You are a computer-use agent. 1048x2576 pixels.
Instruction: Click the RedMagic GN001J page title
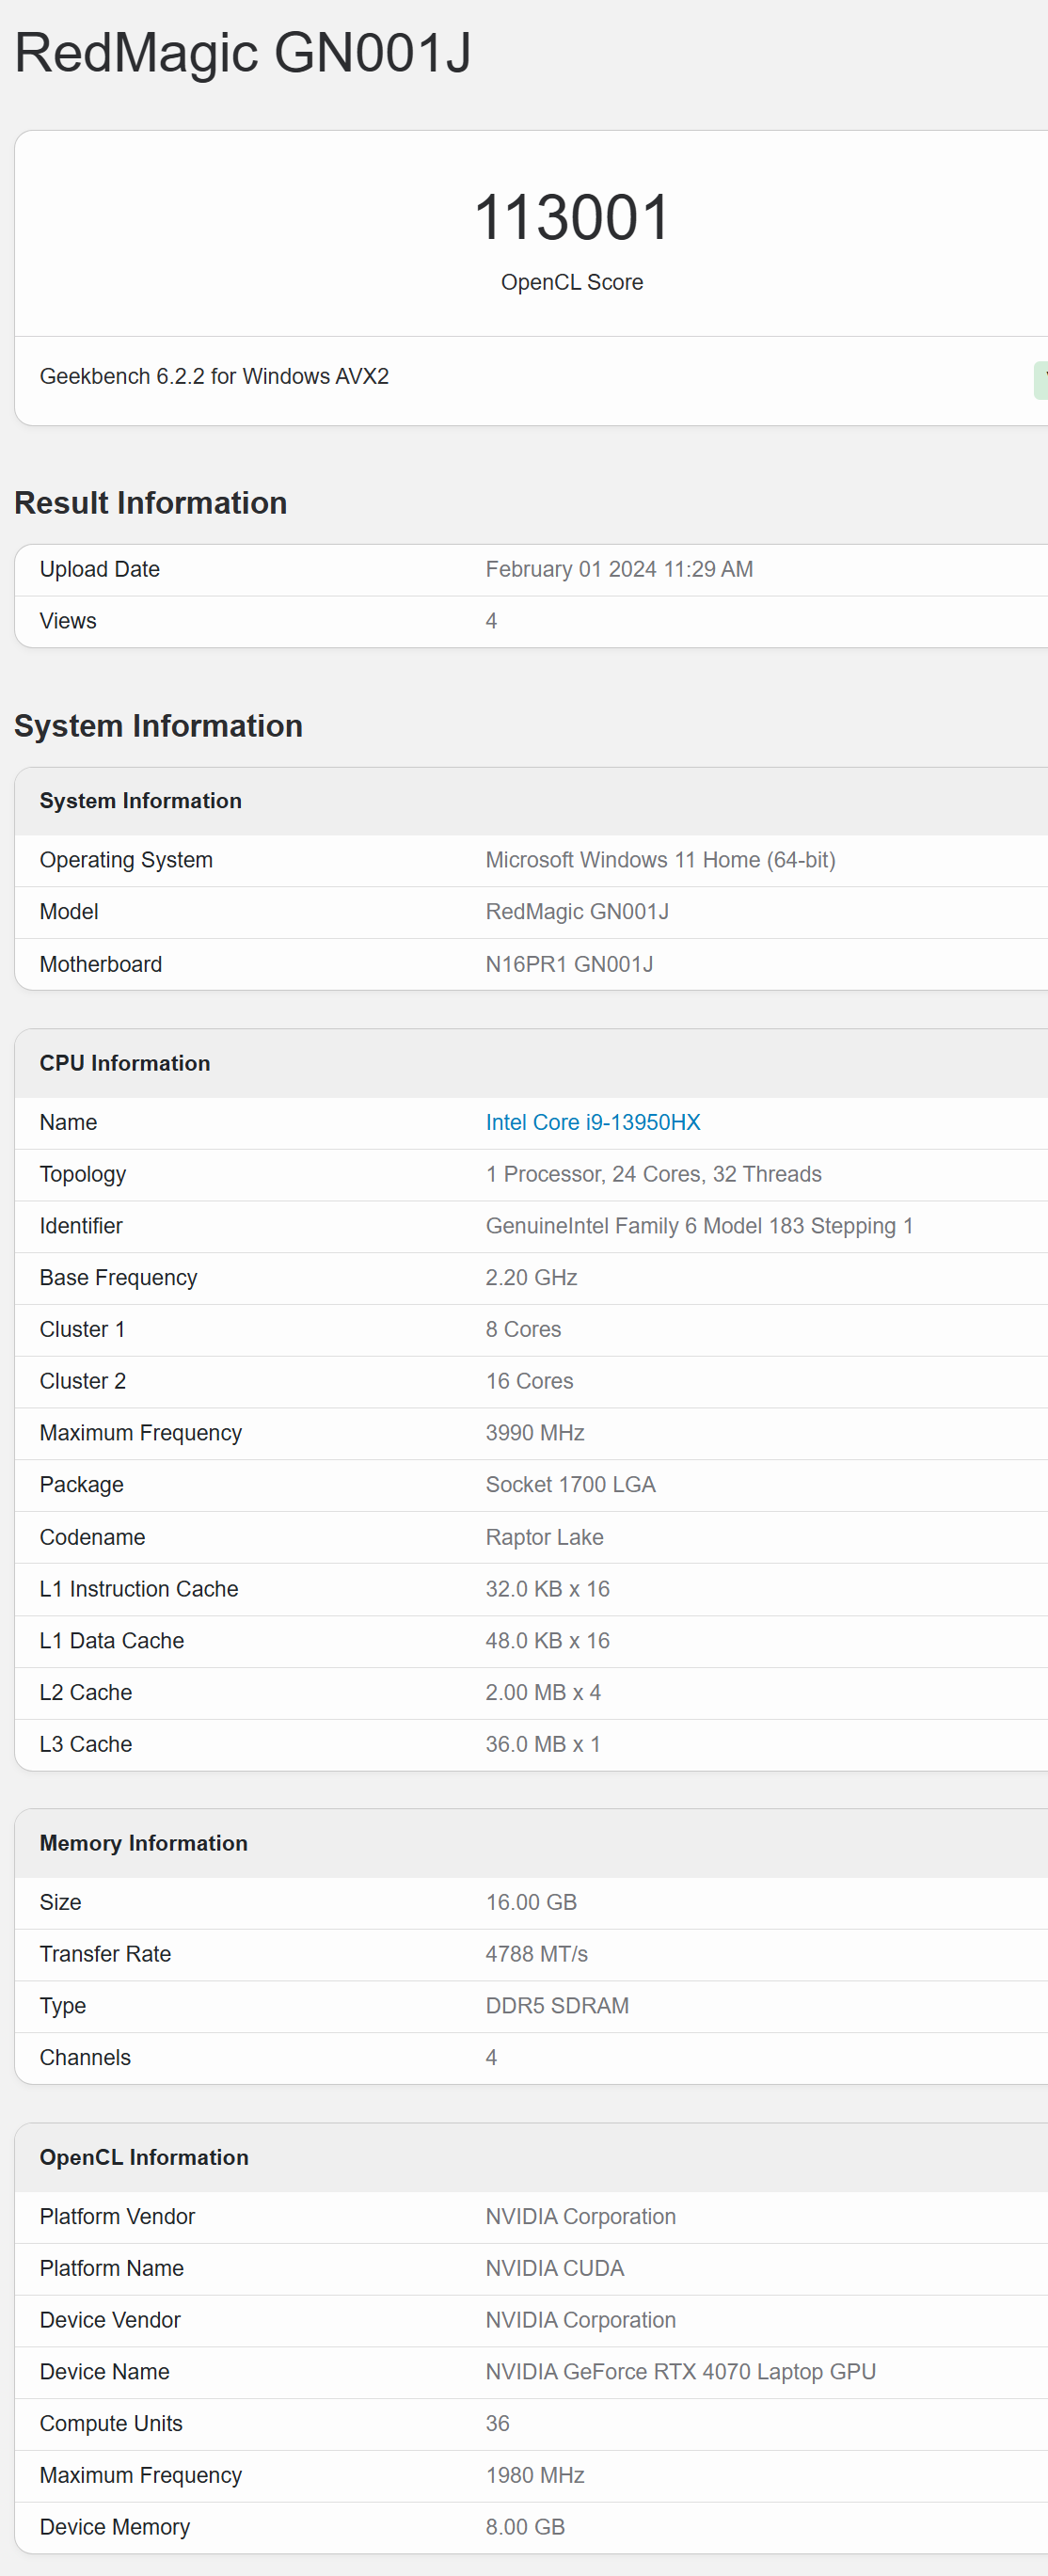coord(243,53)
